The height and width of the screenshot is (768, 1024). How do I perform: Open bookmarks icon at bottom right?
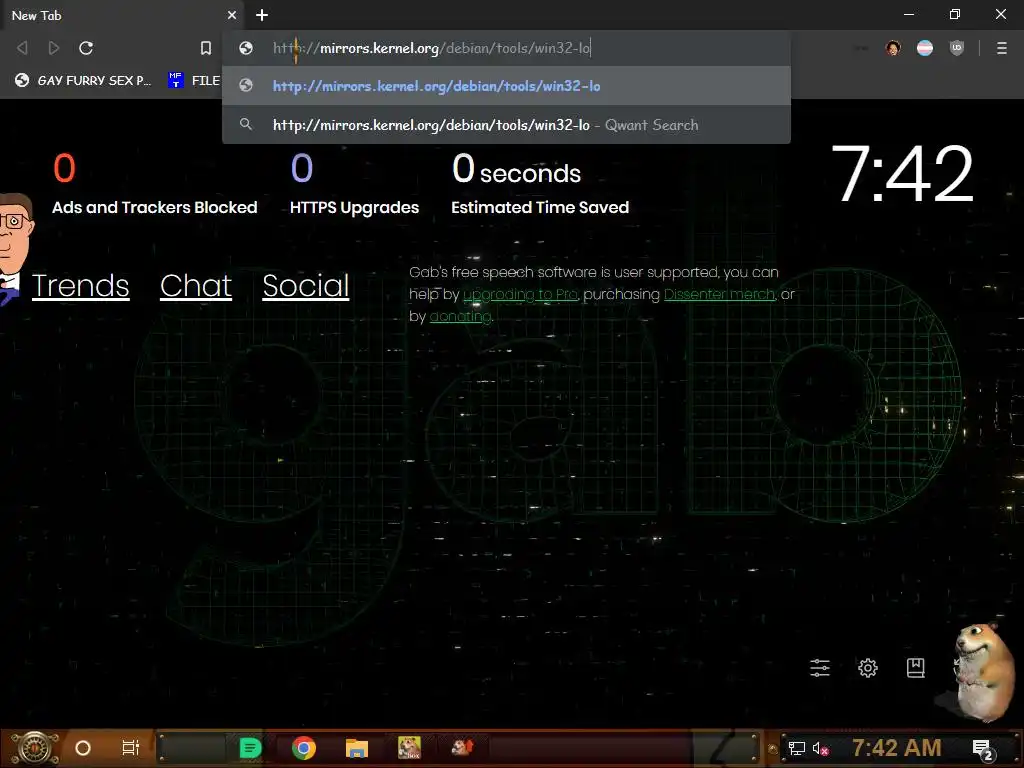pos(916,667)
